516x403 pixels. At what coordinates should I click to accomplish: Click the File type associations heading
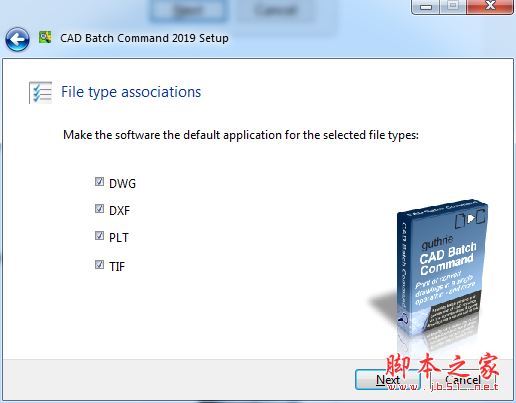click(x=131, y=92)
